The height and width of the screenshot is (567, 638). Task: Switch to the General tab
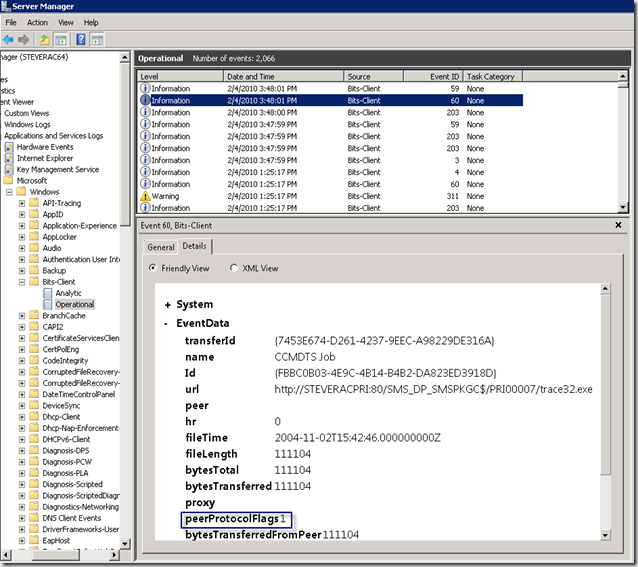(160, 247)
